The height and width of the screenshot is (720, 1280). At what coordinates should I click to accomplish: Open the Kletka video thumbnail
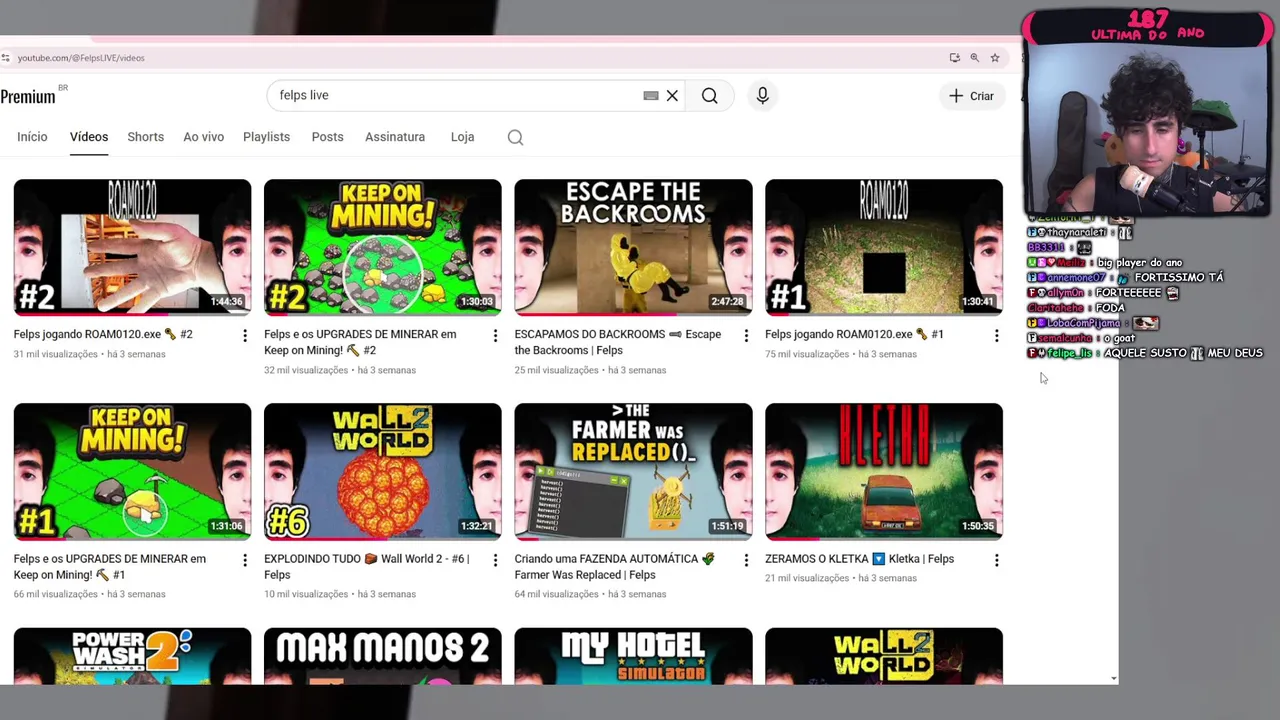click(x=884, y=471)
